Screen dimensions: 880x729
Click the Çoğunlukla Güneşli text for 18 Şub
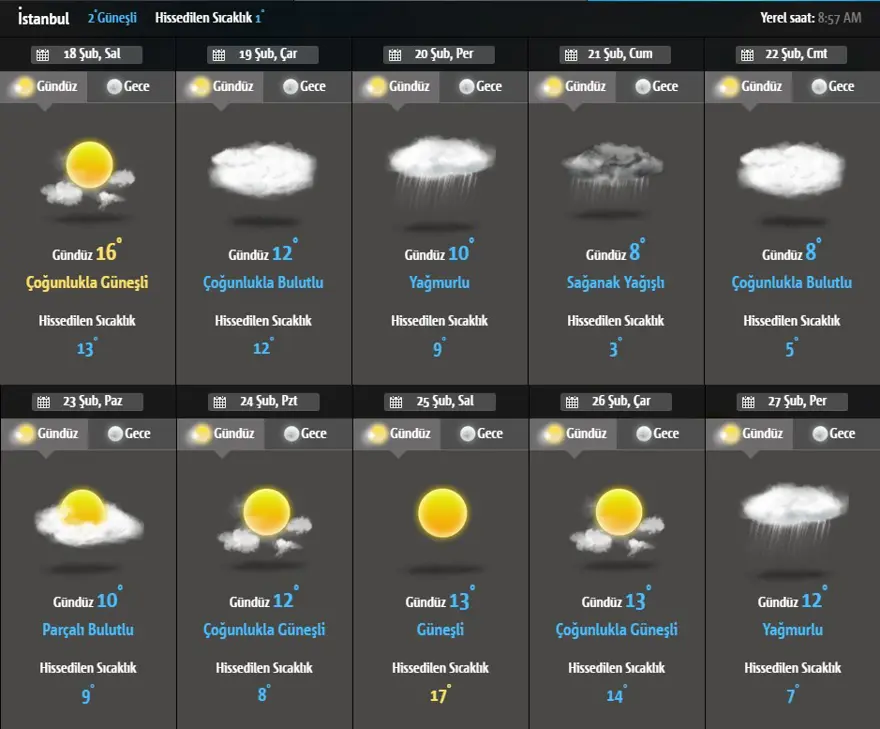pyautogui.click(x=87, y=283)
